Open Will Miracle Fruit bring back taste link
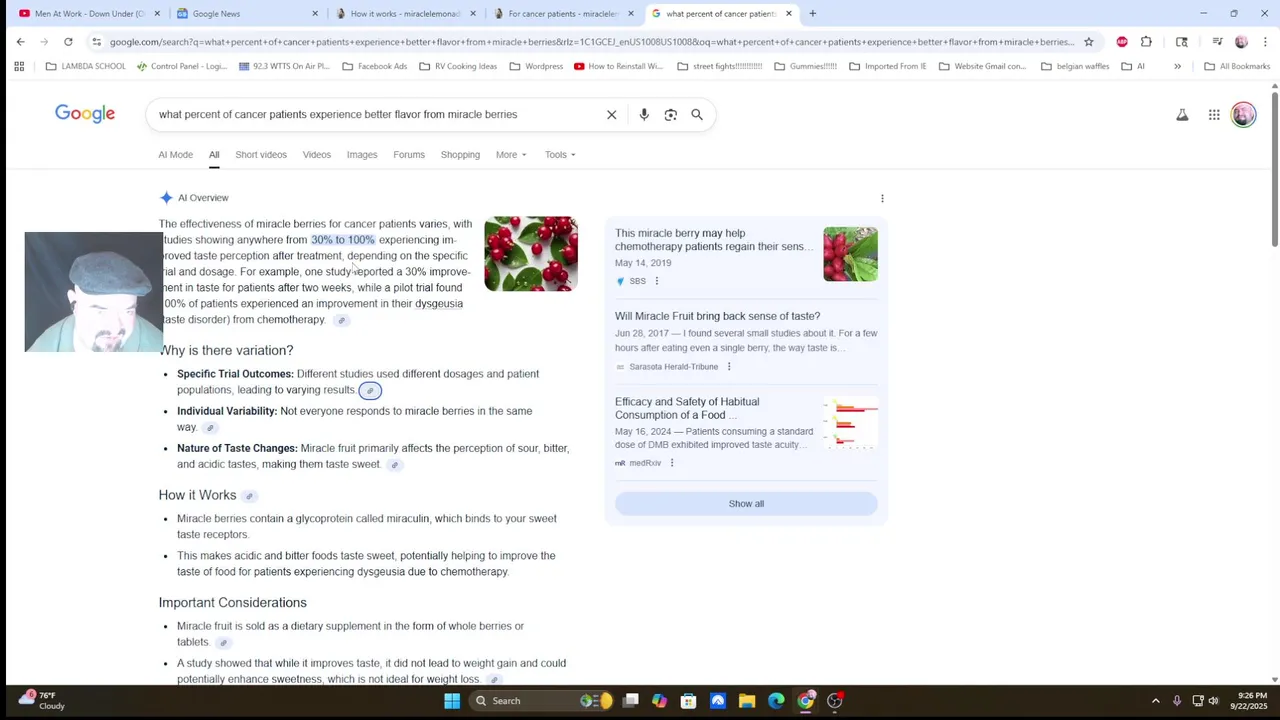 pyautogui.click(x=717, y=316)
